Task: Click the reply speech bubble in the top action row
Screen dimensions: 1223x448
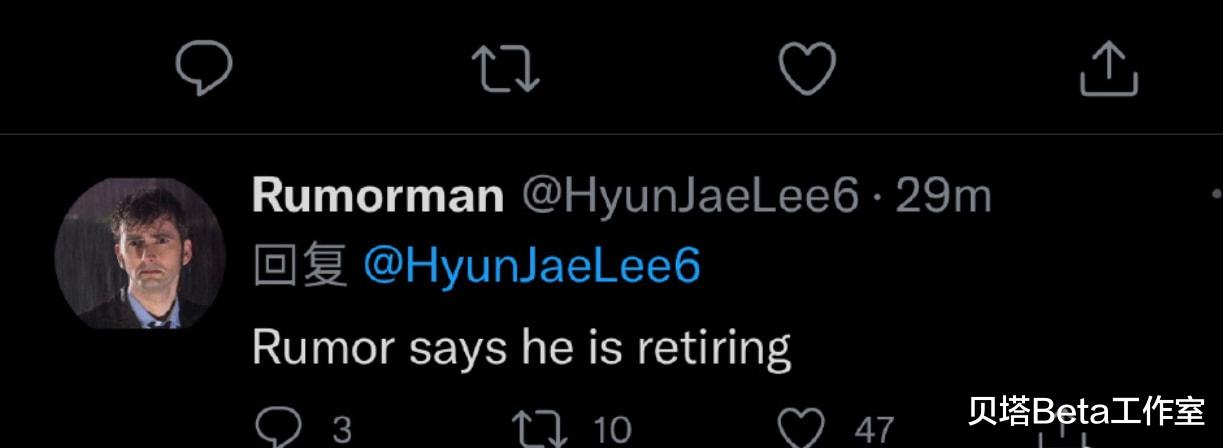Action: pos(204,68)
